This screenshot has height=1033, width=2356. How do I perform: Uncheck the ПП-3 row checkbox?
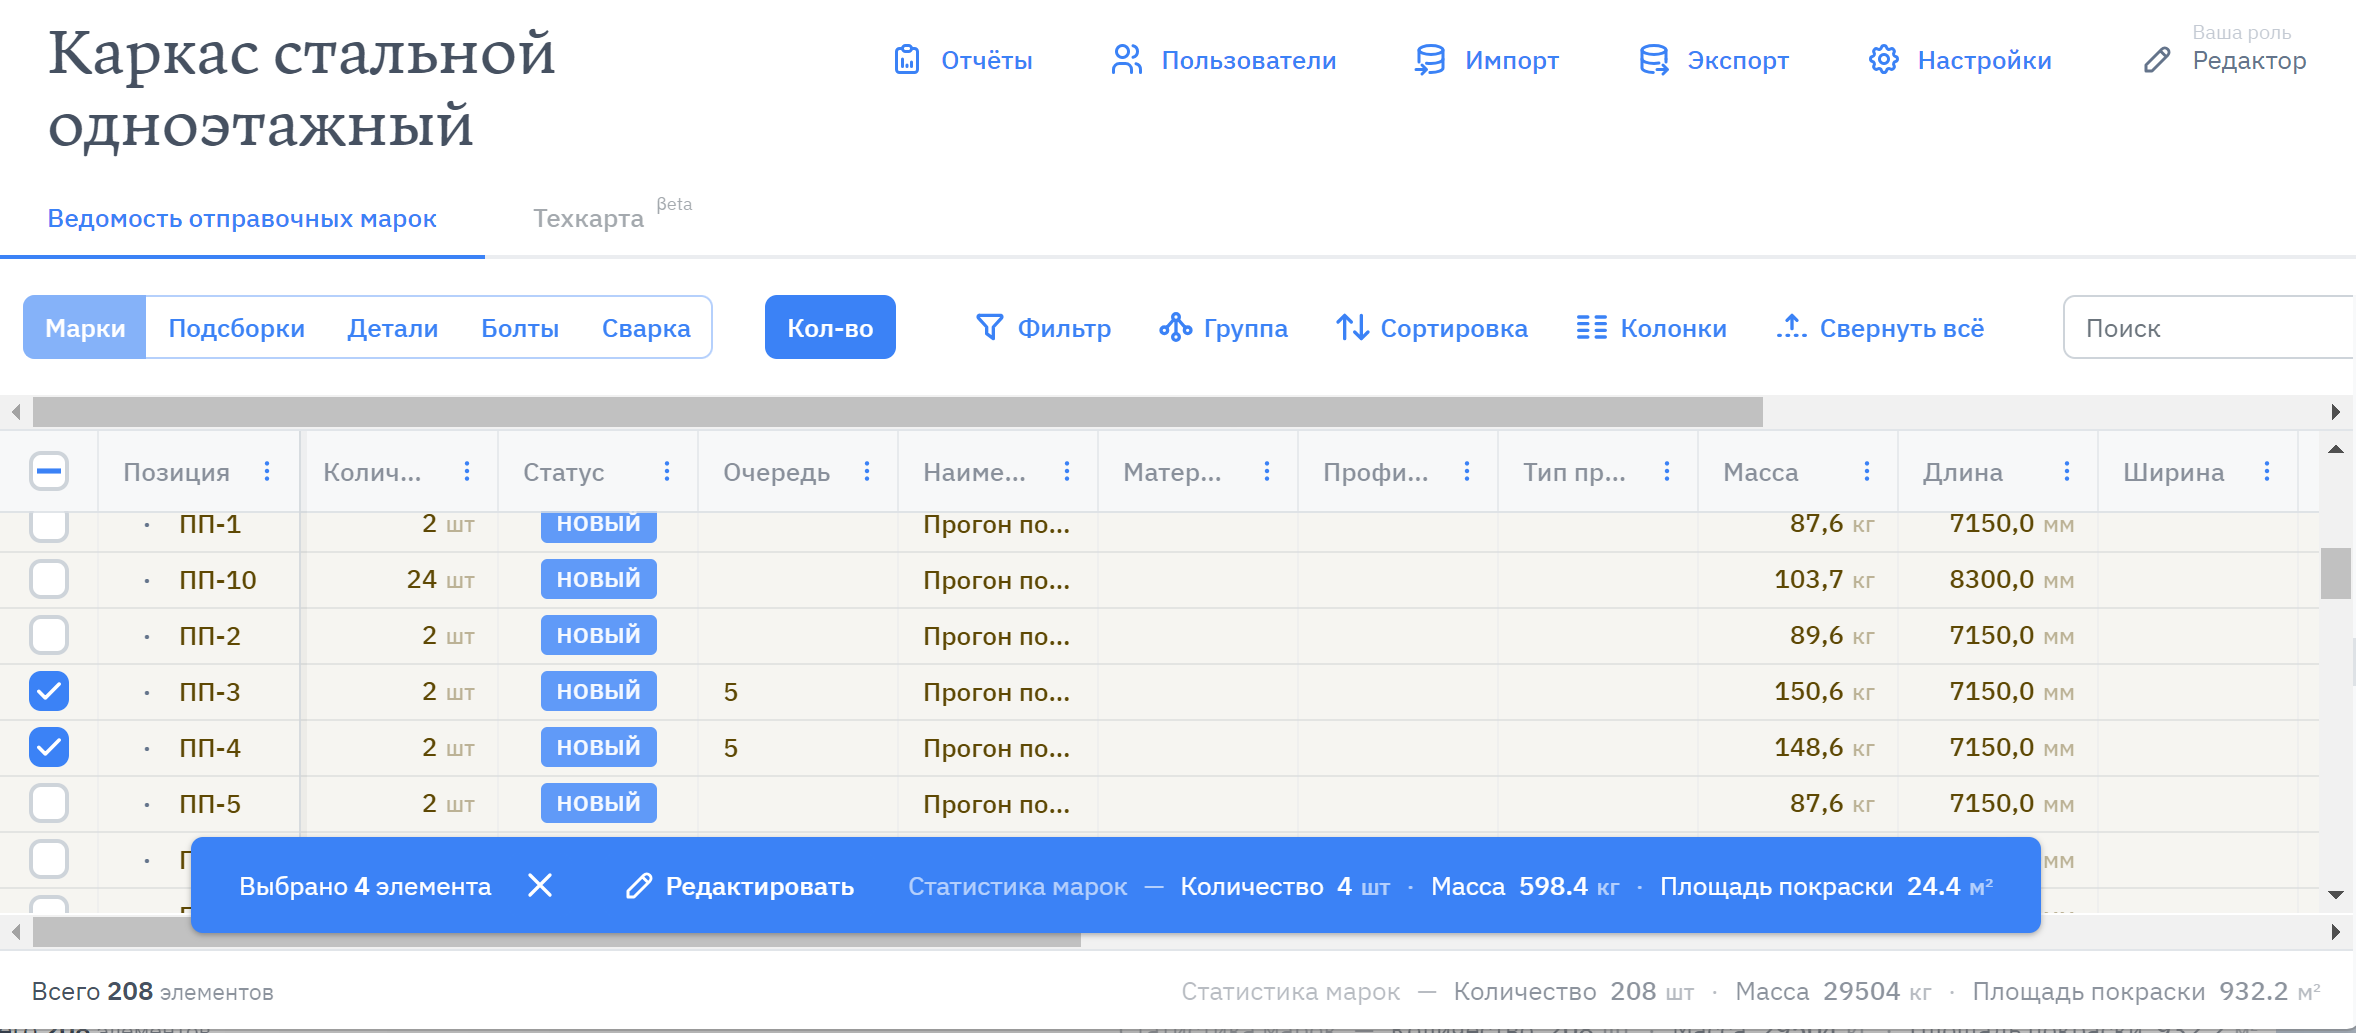pyautogui.click(x=49, y=691)
